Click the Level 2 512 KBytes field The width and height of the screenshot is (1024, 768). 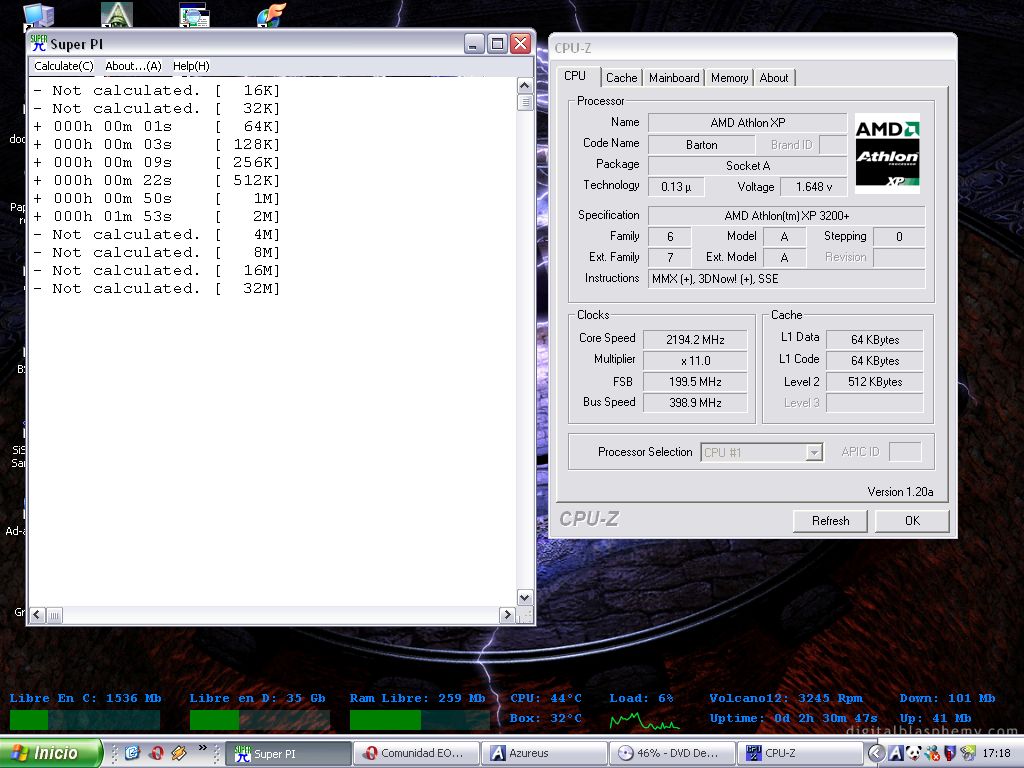click(874, 381)
